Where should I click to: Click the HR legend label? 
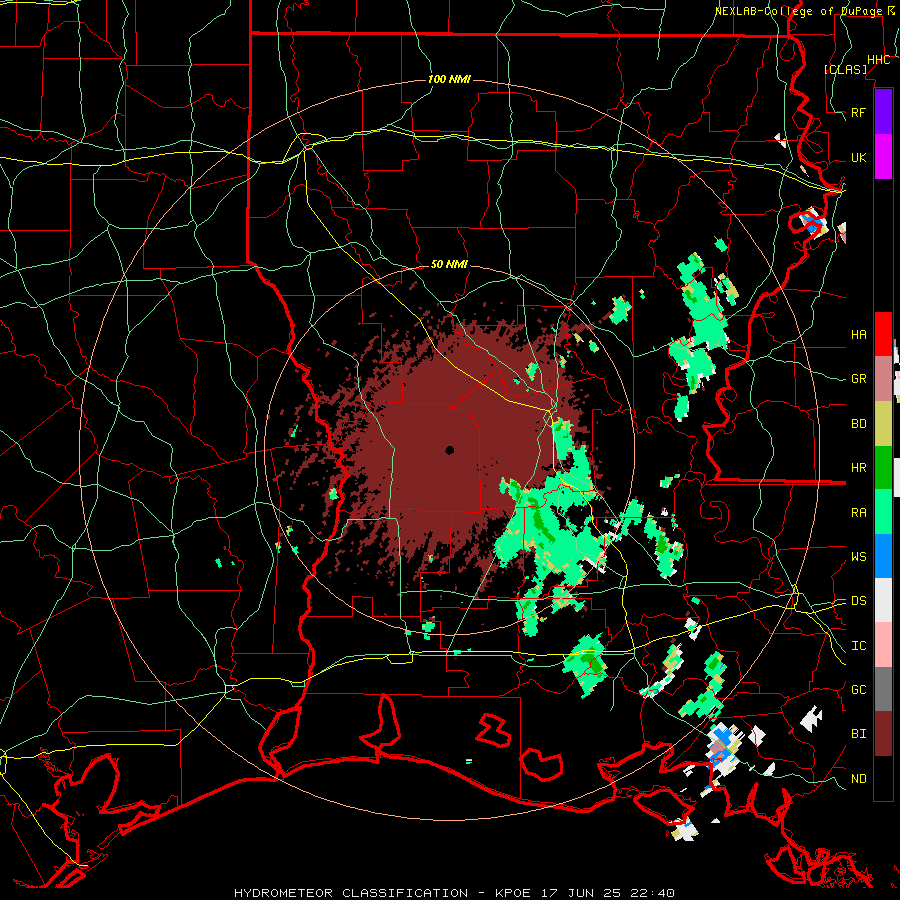858,468
